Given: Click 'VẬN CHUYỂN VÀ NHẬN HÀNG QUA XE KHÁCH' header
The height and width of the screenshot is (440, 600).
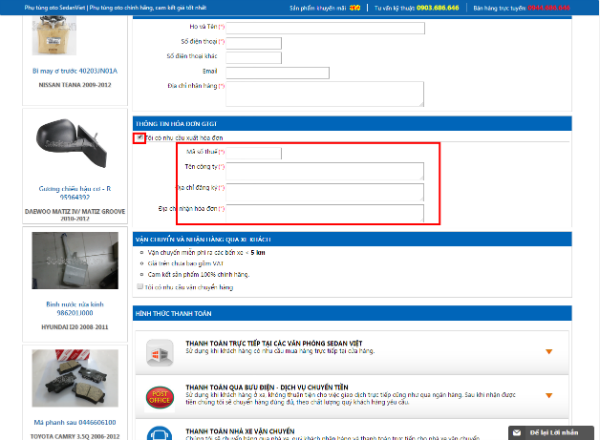Looking at the screenshot, I should coord(203,240).
